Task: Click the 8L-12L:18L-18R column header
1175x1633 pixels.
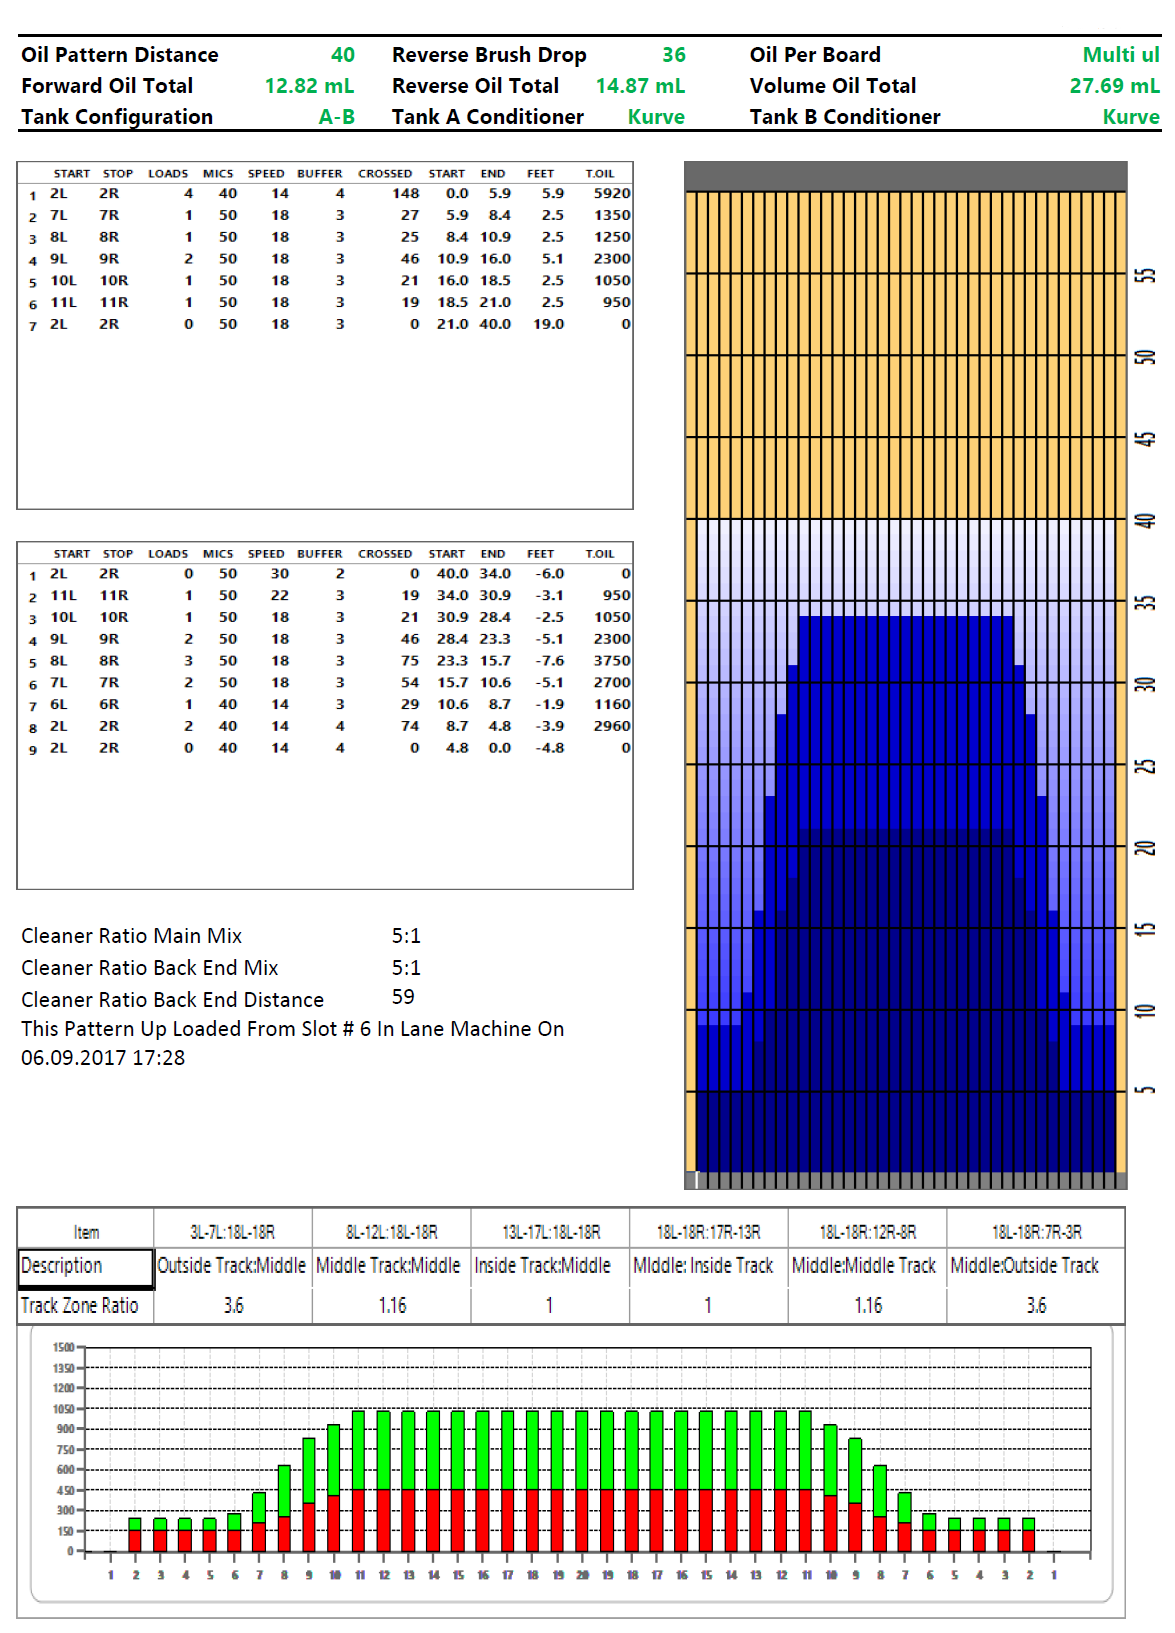Action: 391,1232
